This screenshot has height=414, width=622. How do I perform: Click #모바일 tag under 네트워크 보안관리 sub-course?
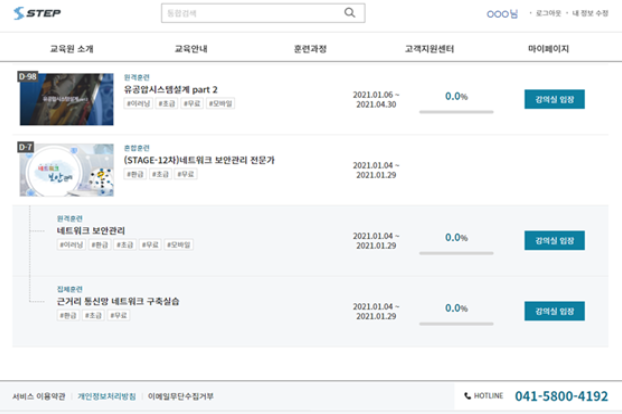pyautogui.click(x=179, y=245)
